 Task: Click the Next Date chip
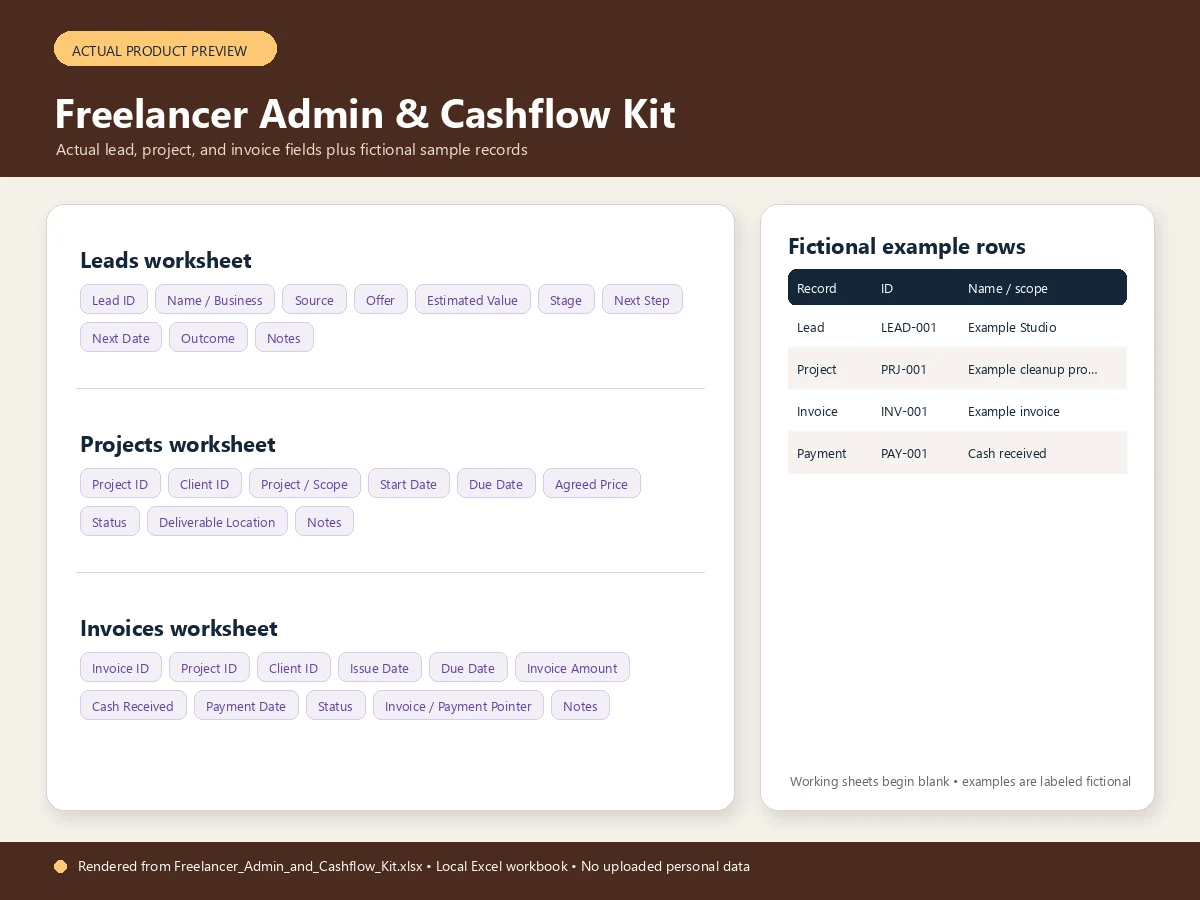[121, 338]
